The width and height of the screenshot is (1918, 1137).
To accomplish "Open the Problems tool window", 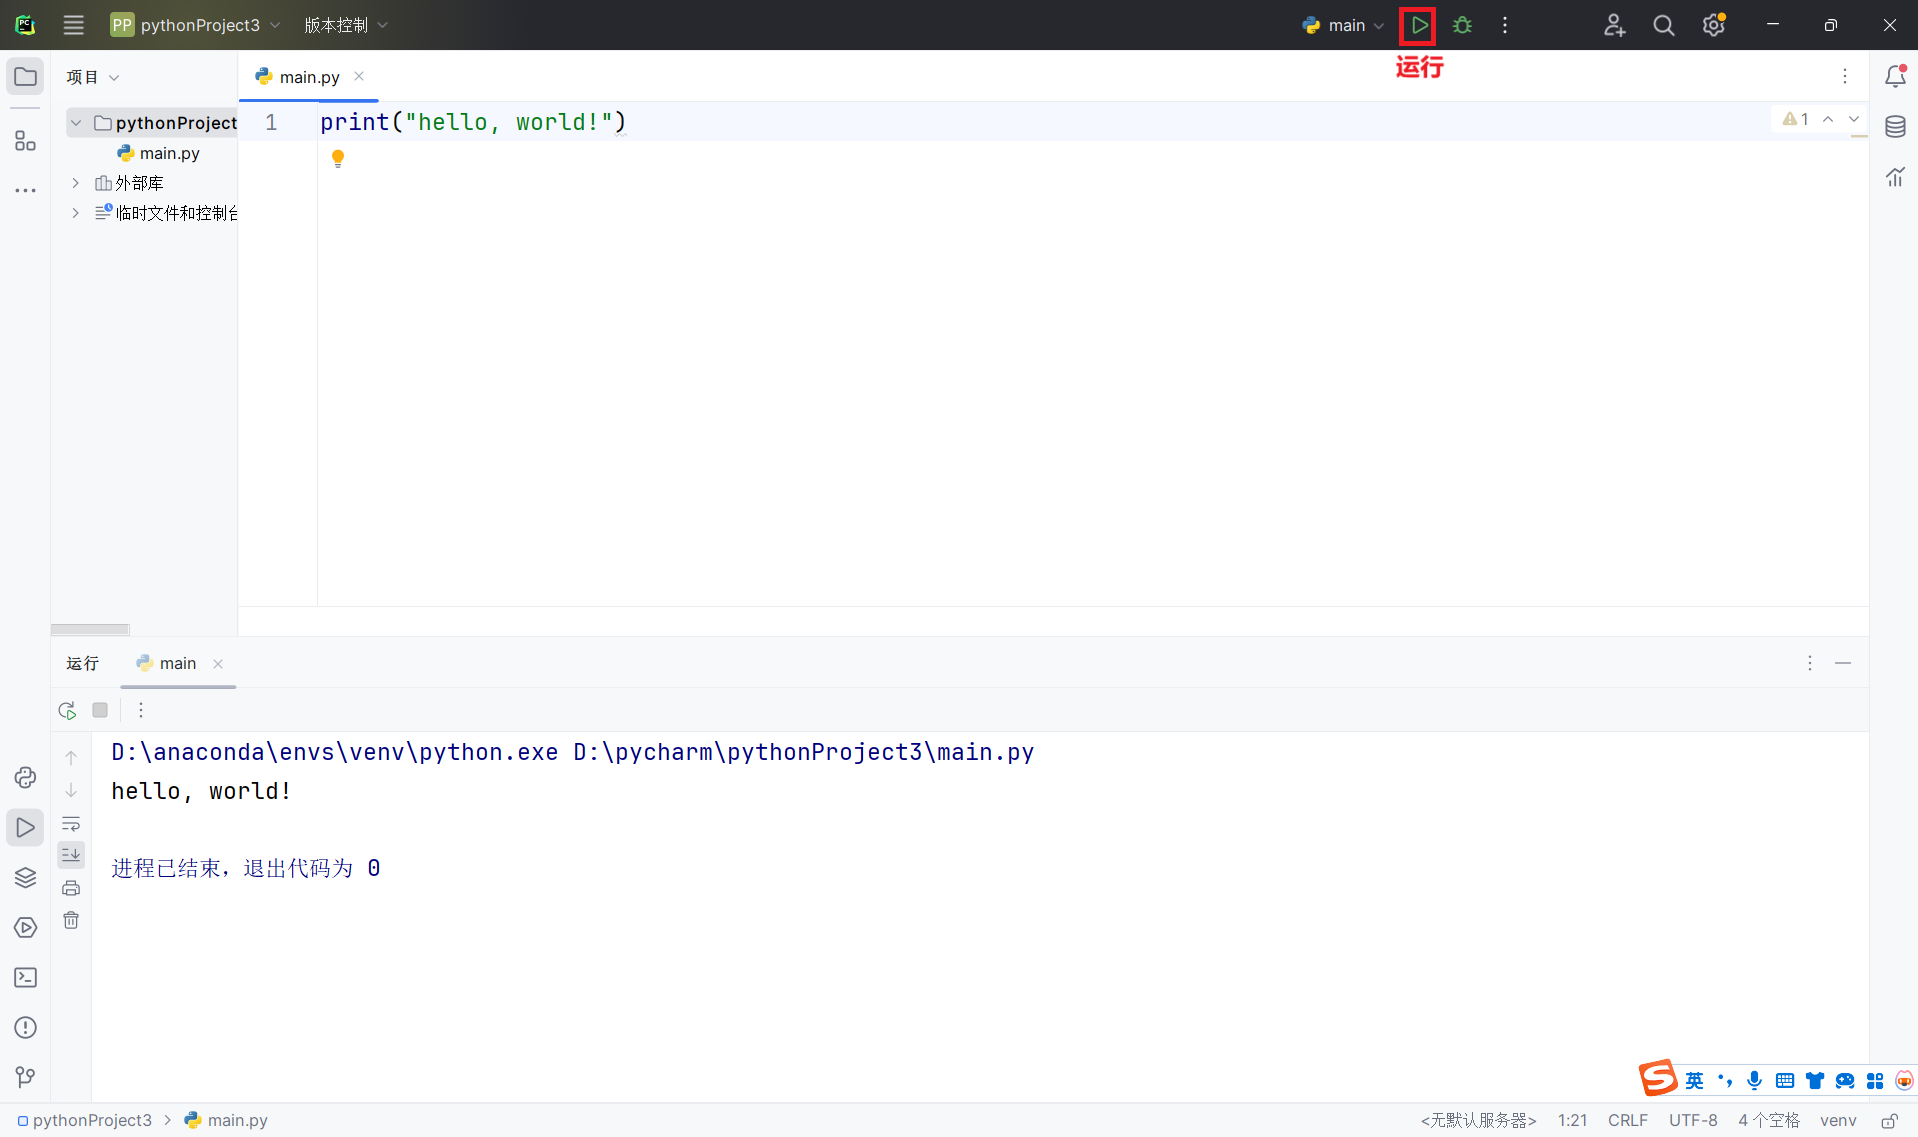I will click(x=25, y=1028).
